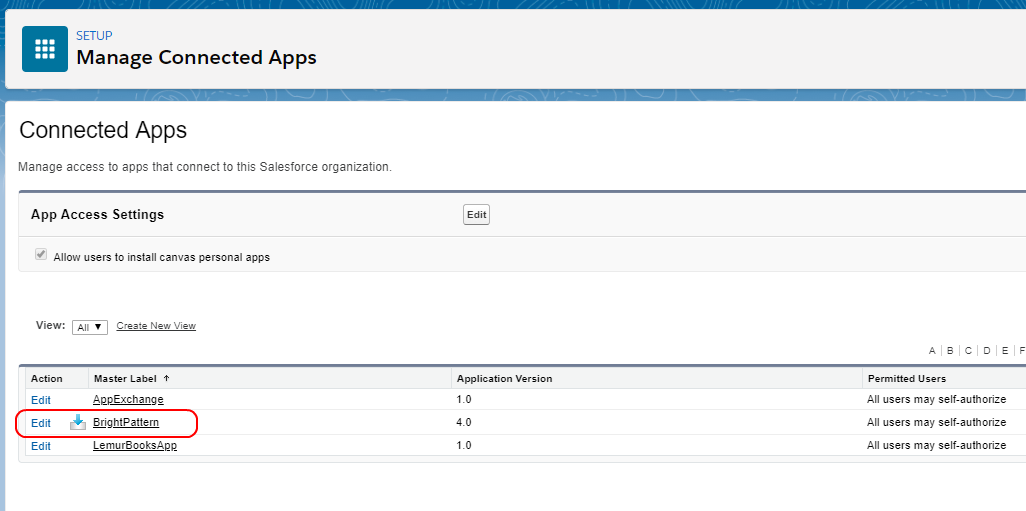
Task: Click the Edit button in App Access Settings
Action: coord(476,215)
